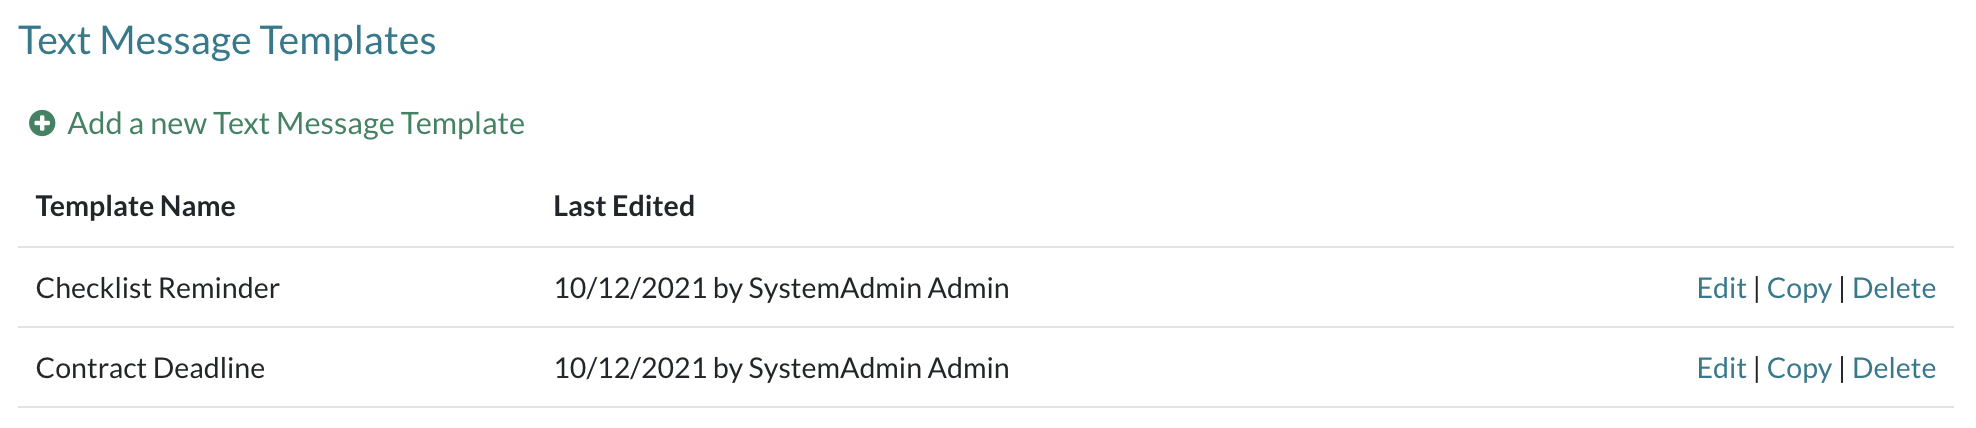Open Add a new Text Message Template
The height and width of the screenshot is (428, 1976).
[295, 123]
